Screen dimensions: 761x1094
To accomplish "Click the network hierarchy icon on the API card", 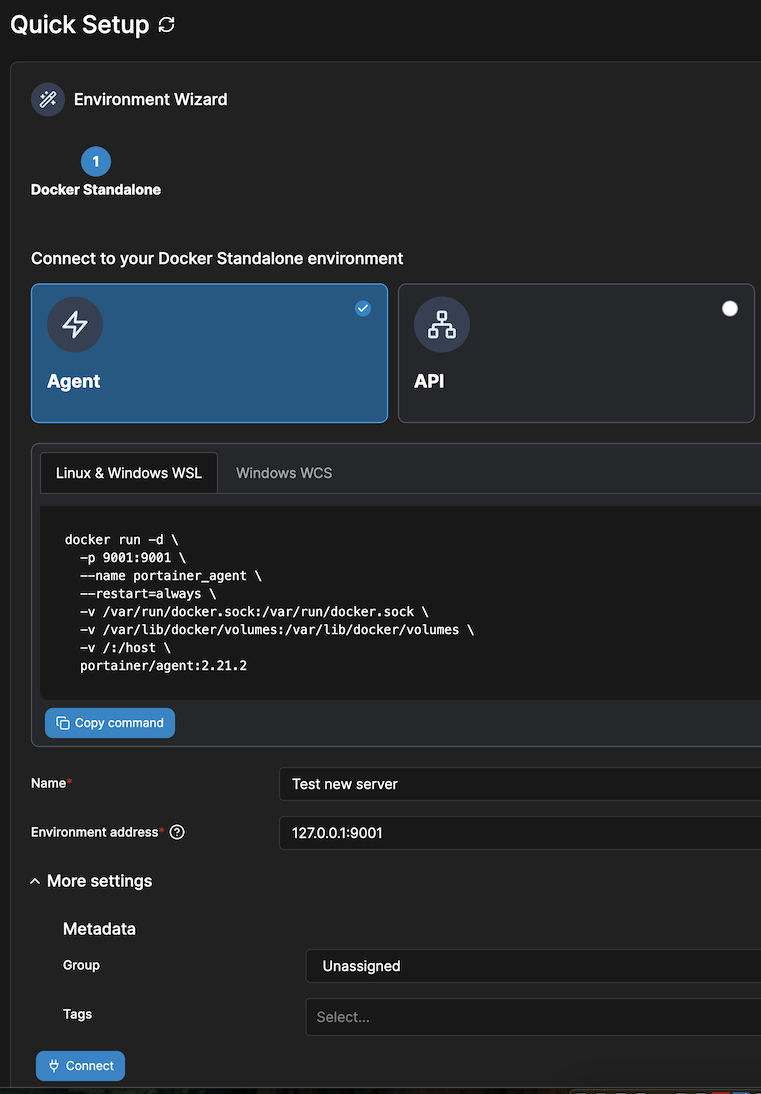I will tap(441, 324).
